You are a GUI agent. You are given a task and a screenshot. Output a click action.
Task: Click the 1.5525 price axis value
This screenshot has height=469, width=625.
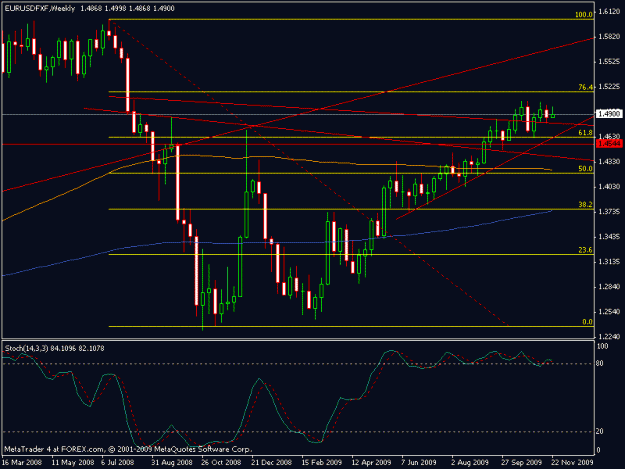click(x=609, y=62)
